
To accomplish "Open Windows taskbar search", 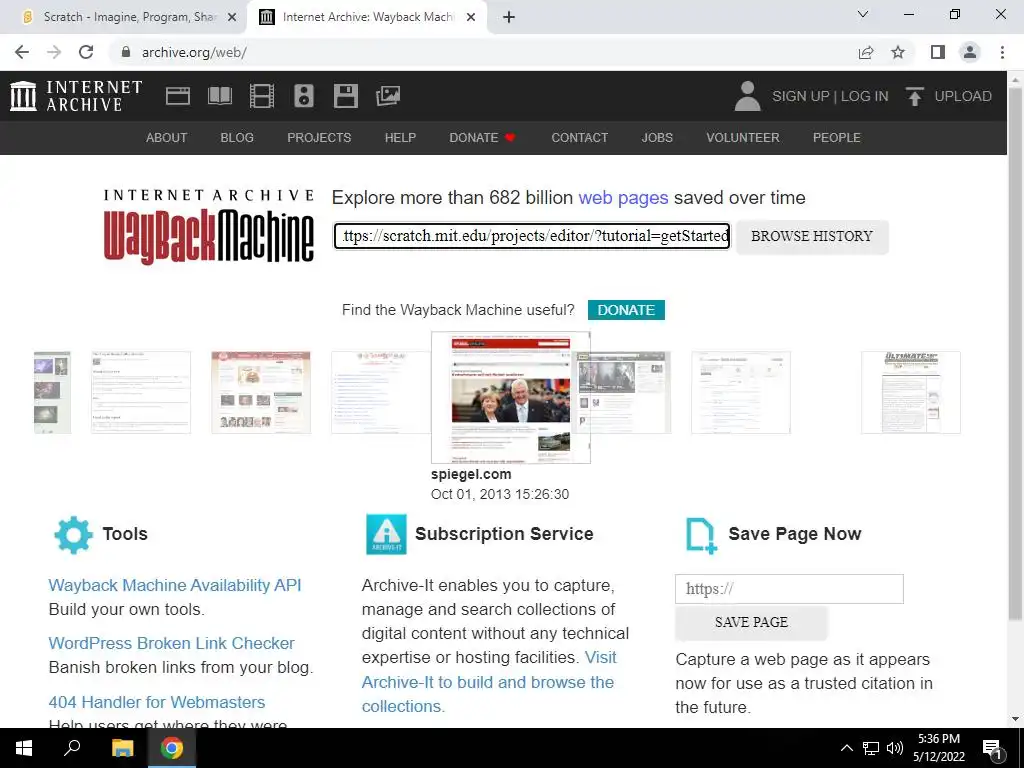I will coord(72,748).
